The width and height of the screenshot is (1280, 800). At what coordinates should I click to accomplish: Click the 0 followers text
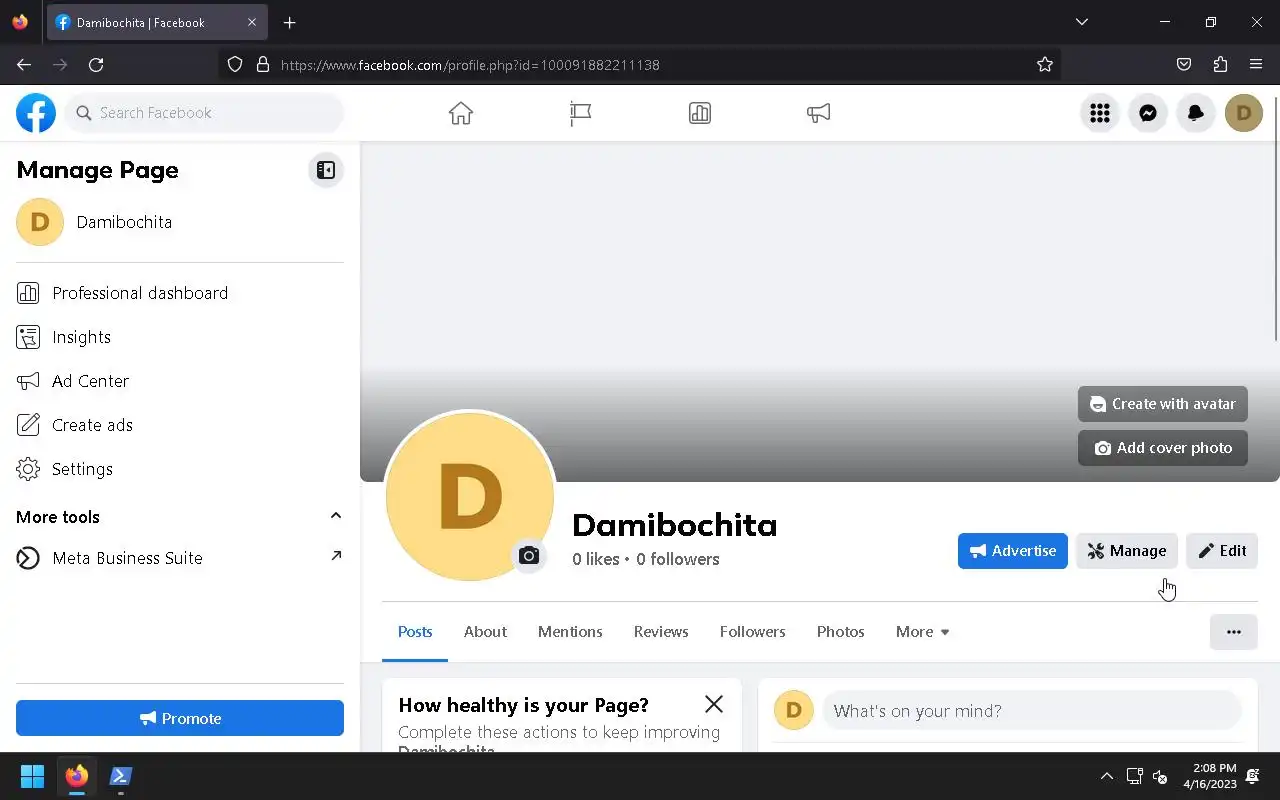point(678,559)
